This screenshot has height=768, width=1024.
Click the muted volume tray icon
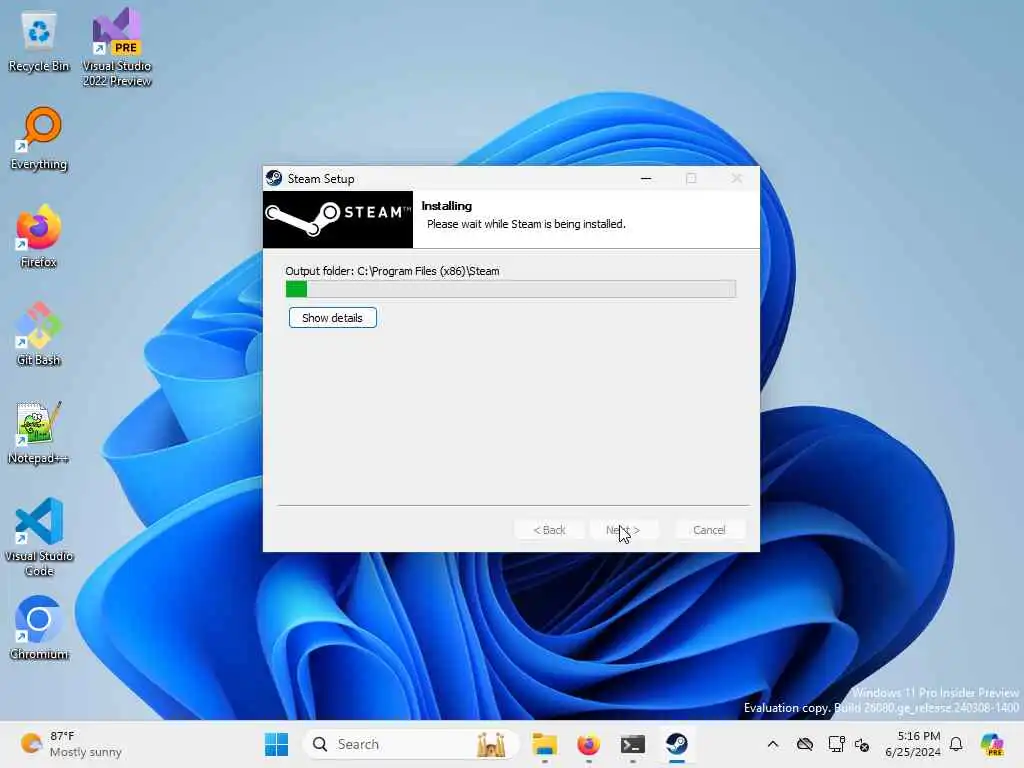[x=862, y=744]
